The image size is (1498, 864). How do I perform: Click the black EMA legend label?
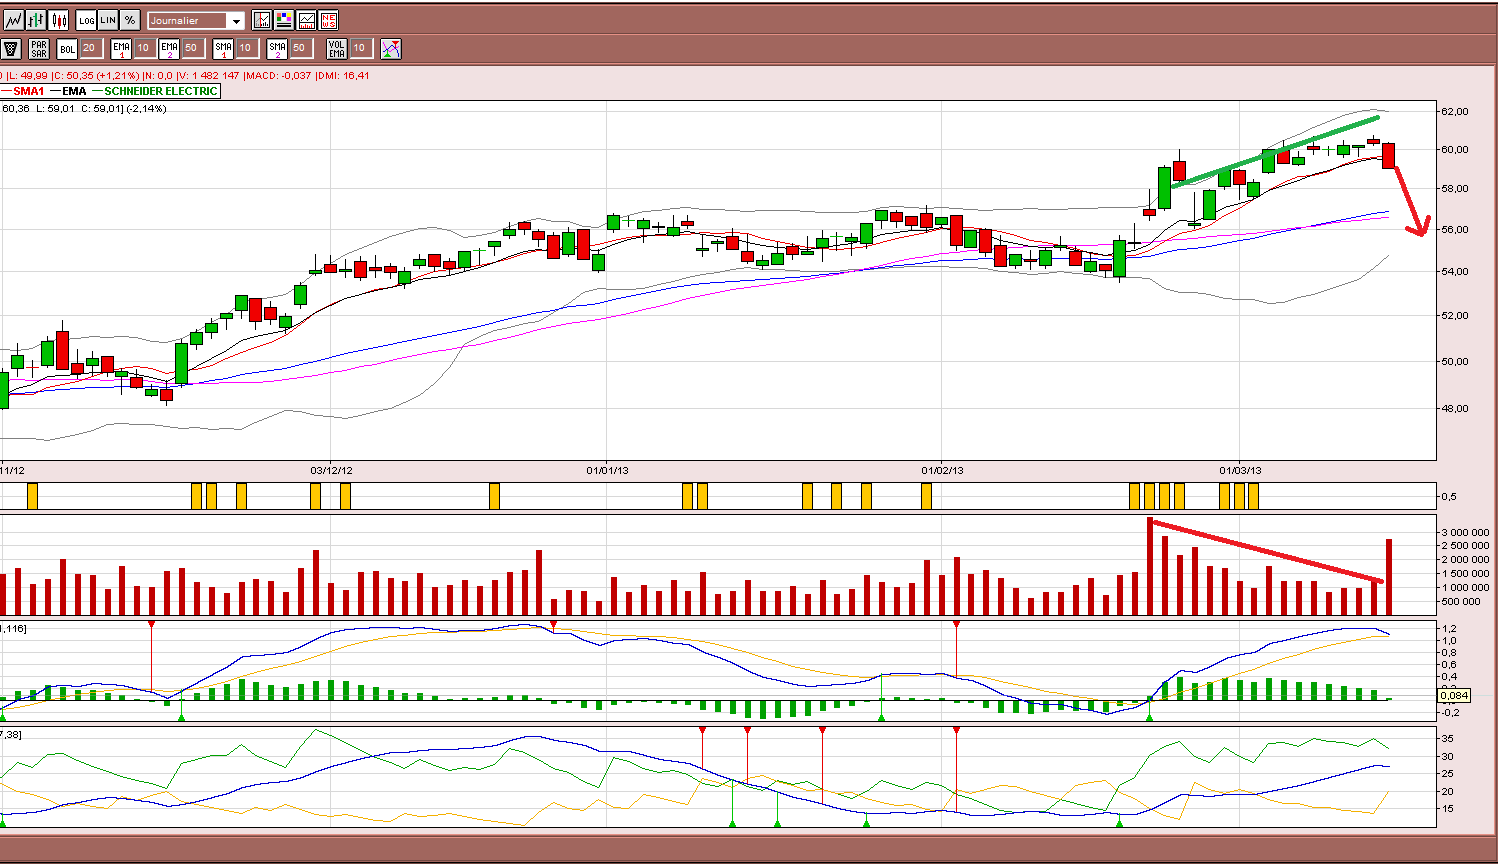pyautogui.click(x=74, y=91)
